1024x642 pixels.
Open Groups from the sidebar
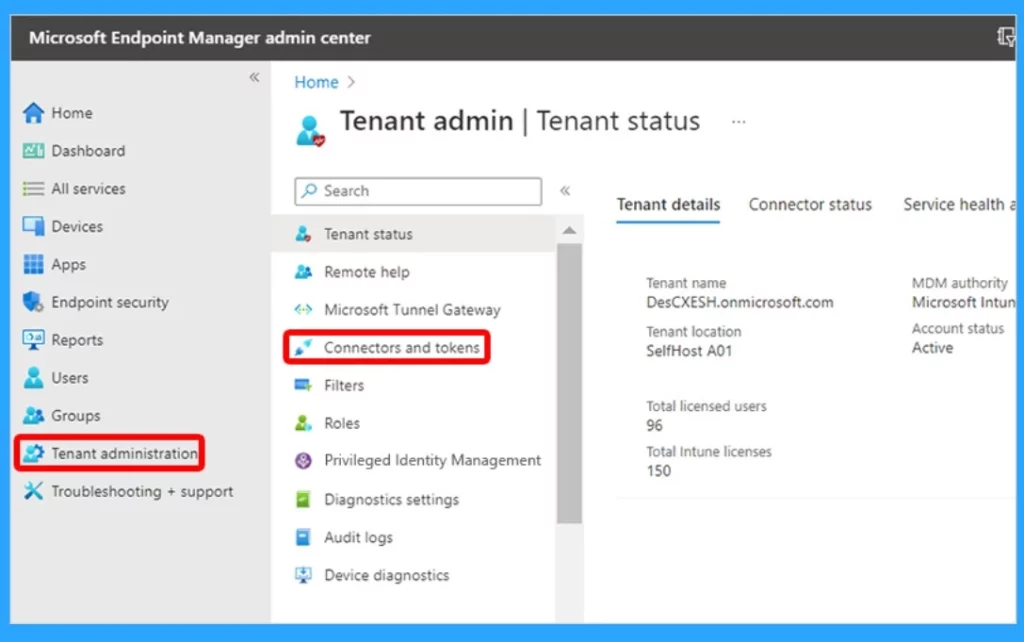pyautogui.click(x=76, y=415)
